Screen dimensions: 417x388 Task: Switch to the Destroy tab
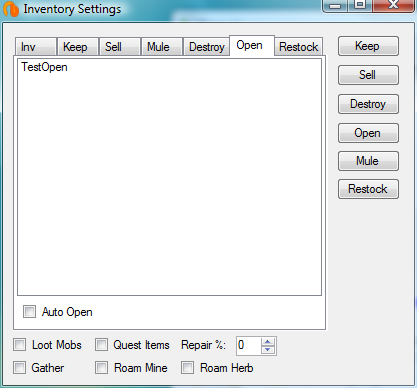[206, 47]
